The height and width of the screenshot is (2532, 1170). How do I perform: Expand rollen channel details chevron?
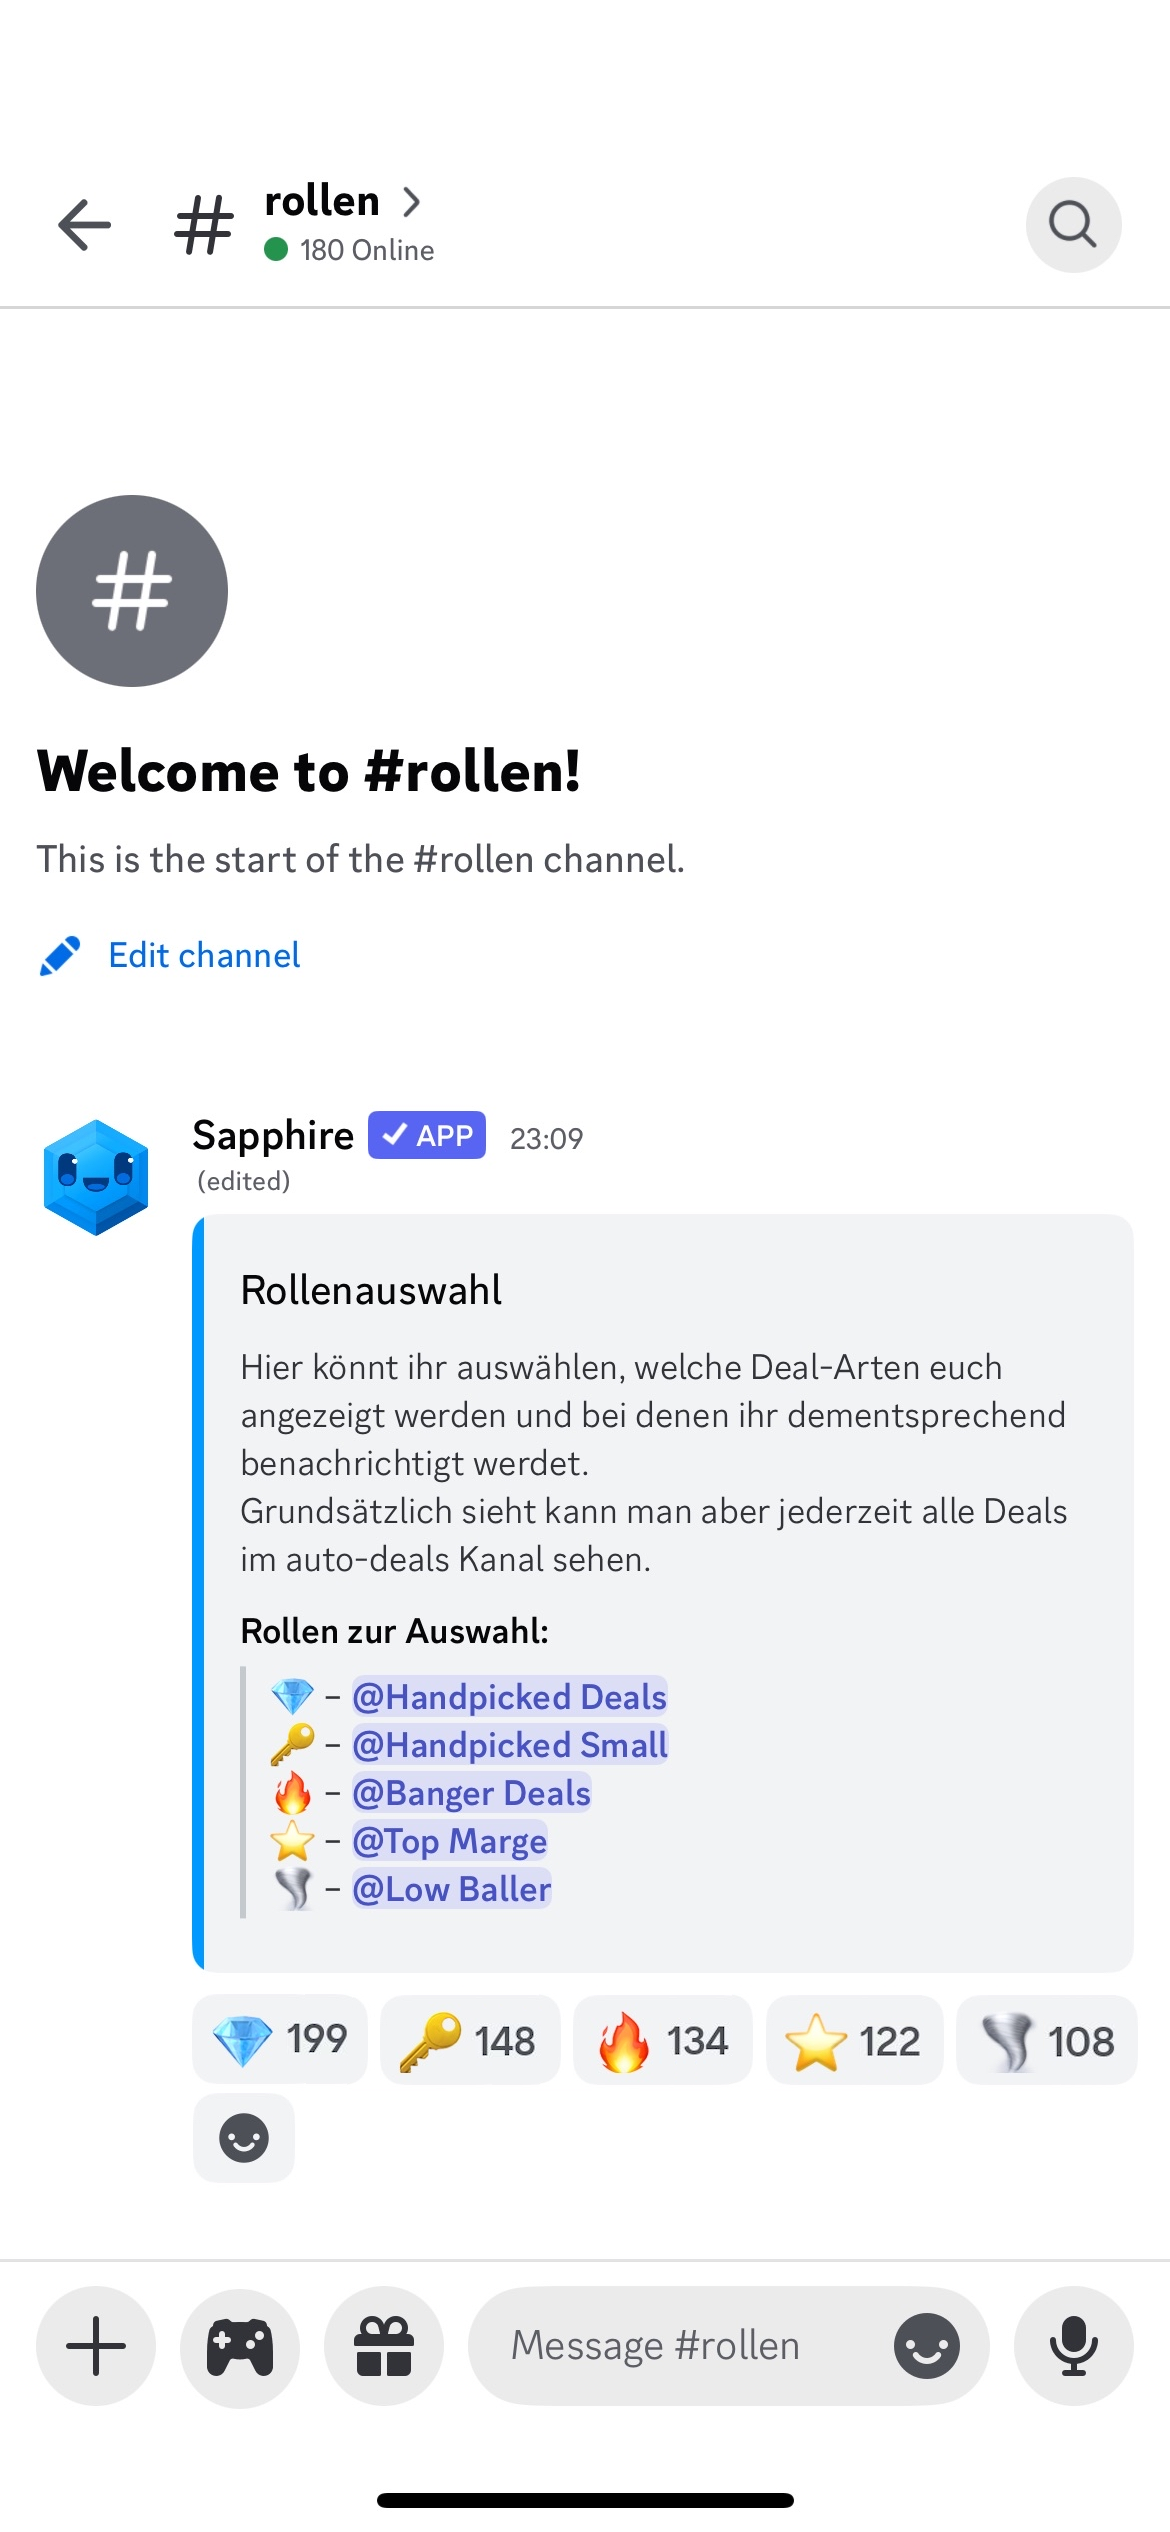(411, 202)
